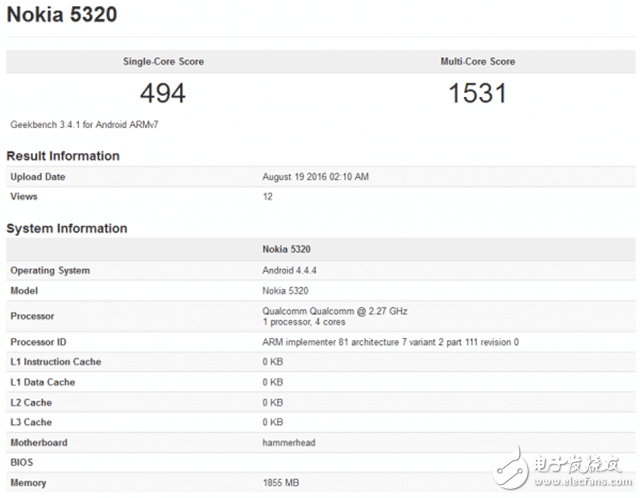Click the hammerhead motherboard value
Viewport: 640px width, 498px height.
coord(290,442)
